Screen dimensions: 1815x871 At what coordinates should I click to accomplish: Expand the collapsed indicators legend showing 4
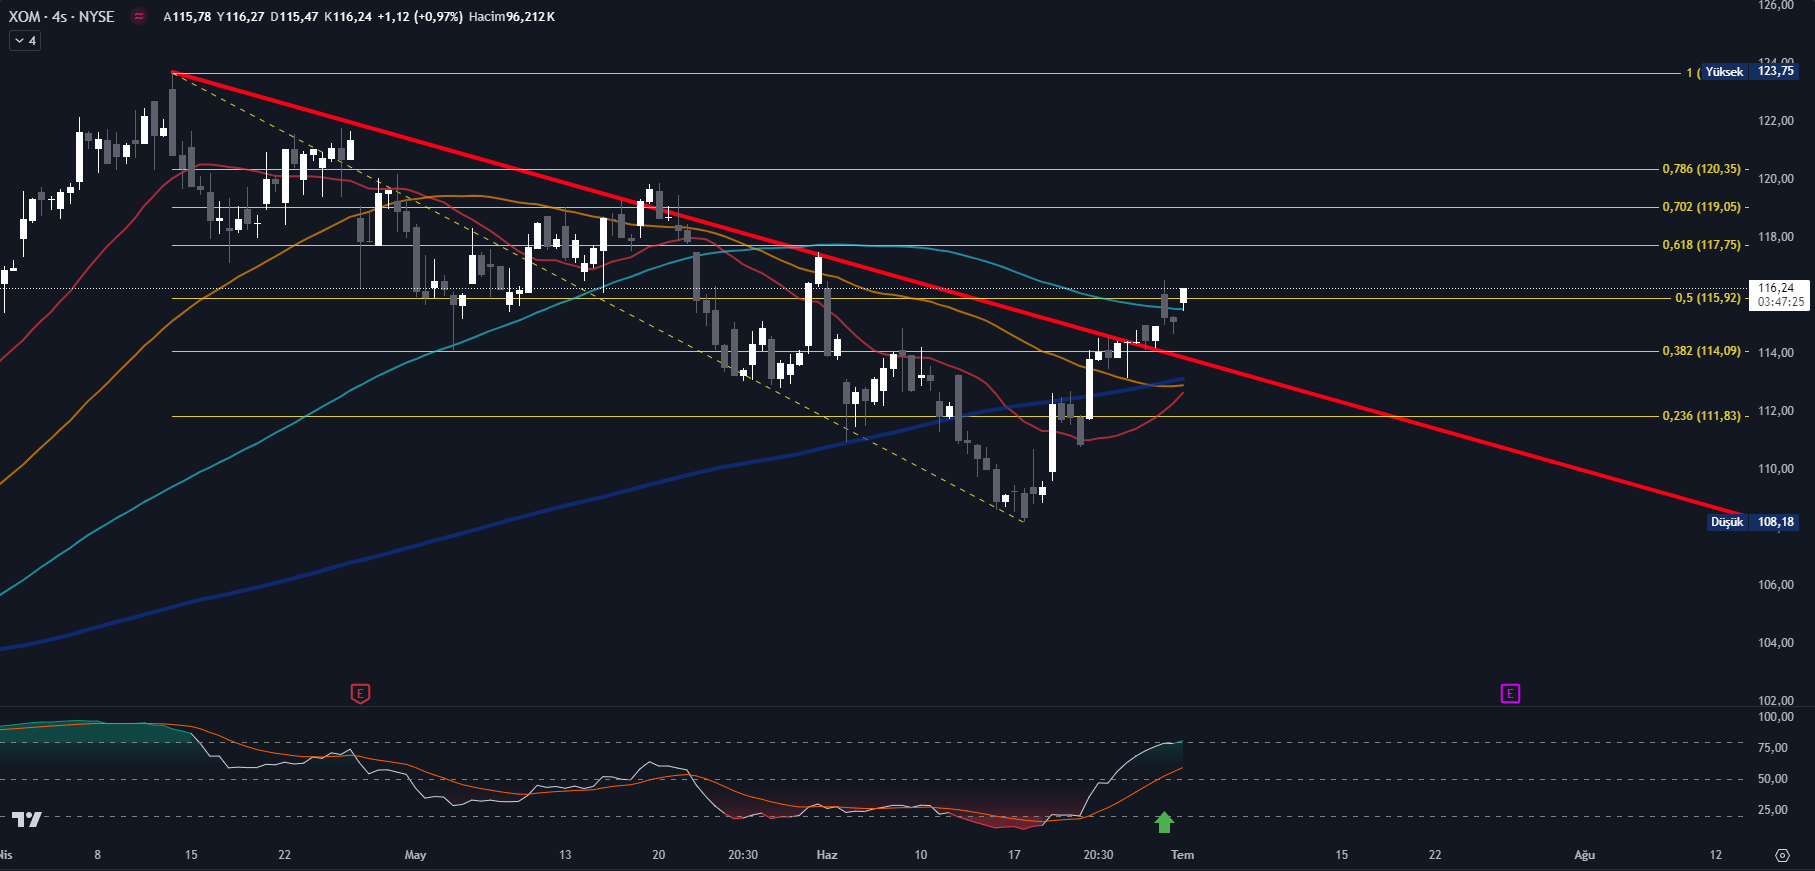[x=25, y=41]
